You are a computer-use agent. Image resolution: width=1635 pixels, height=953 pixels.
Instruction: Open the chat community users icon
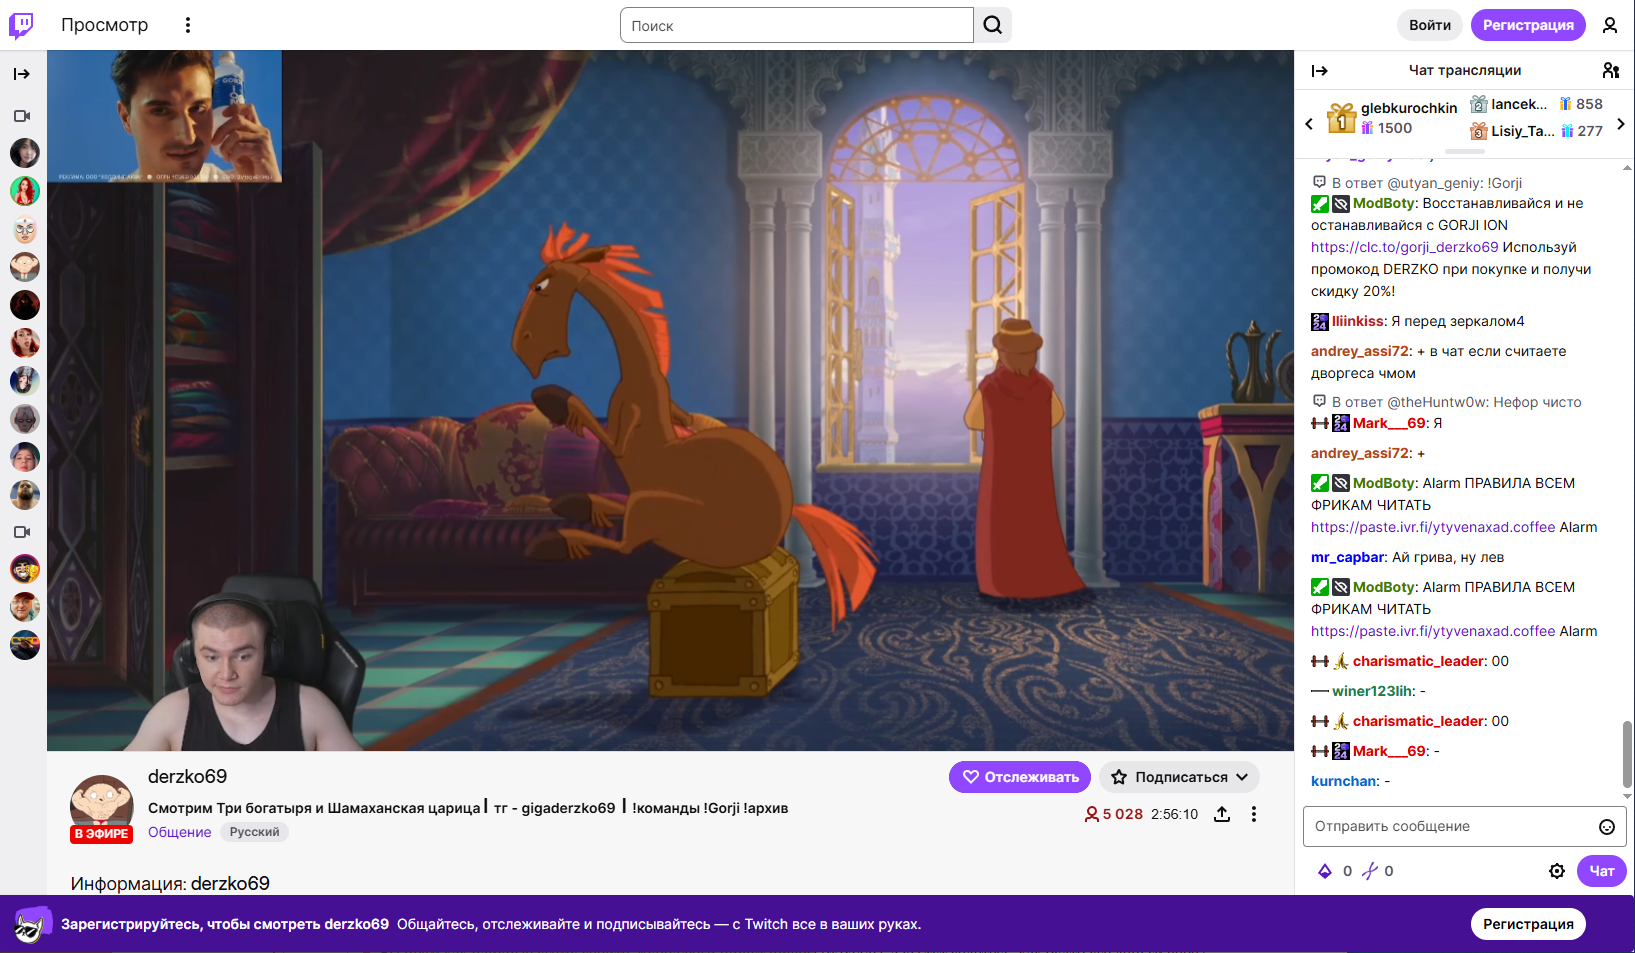point(1611,70)
